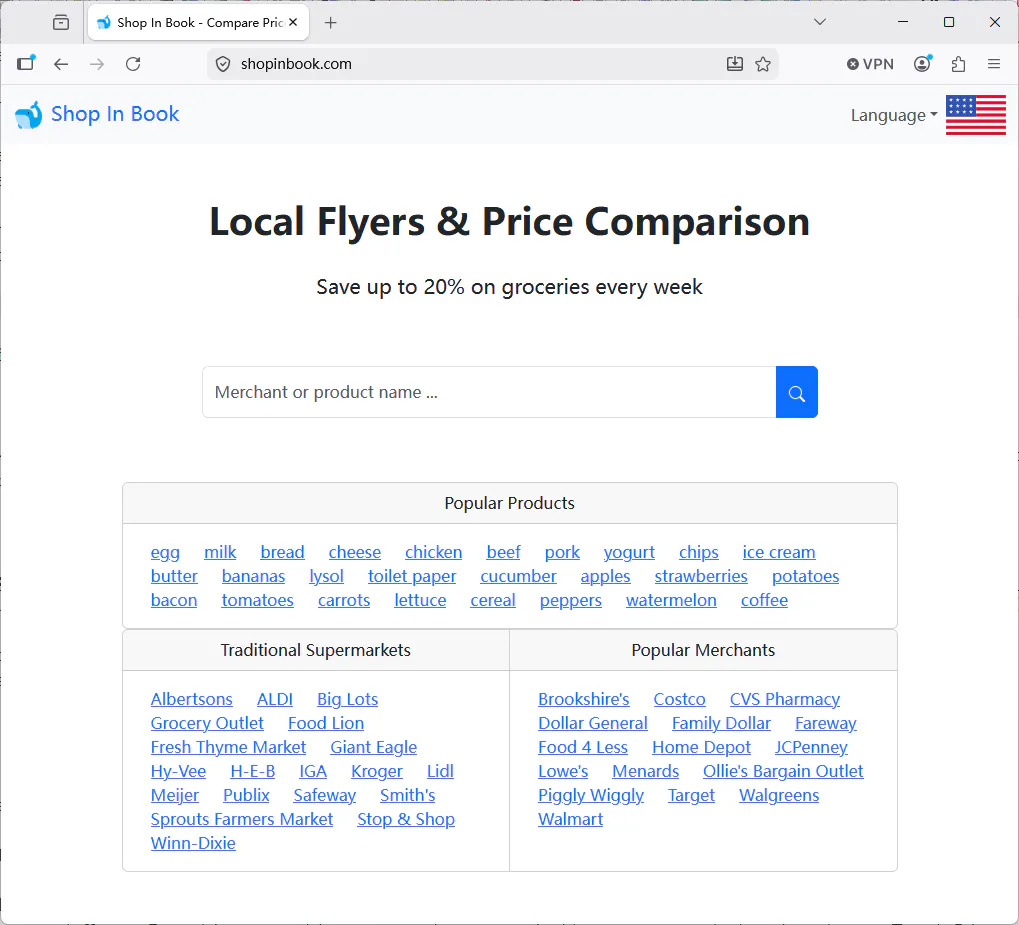Open the watermelon product link

(671, 600)
